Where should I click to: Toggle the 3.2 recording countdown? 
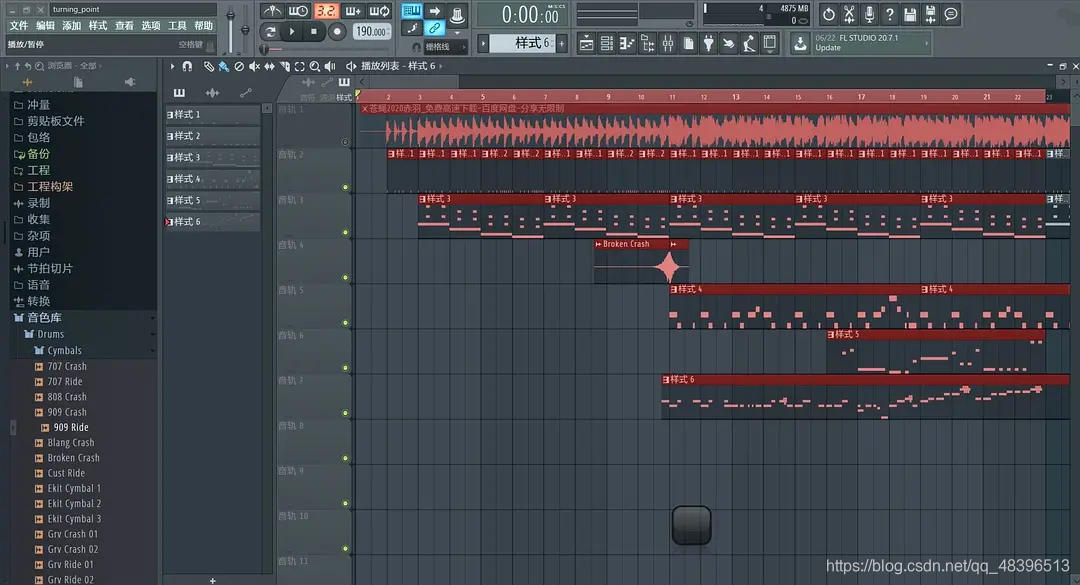point(325,11)
